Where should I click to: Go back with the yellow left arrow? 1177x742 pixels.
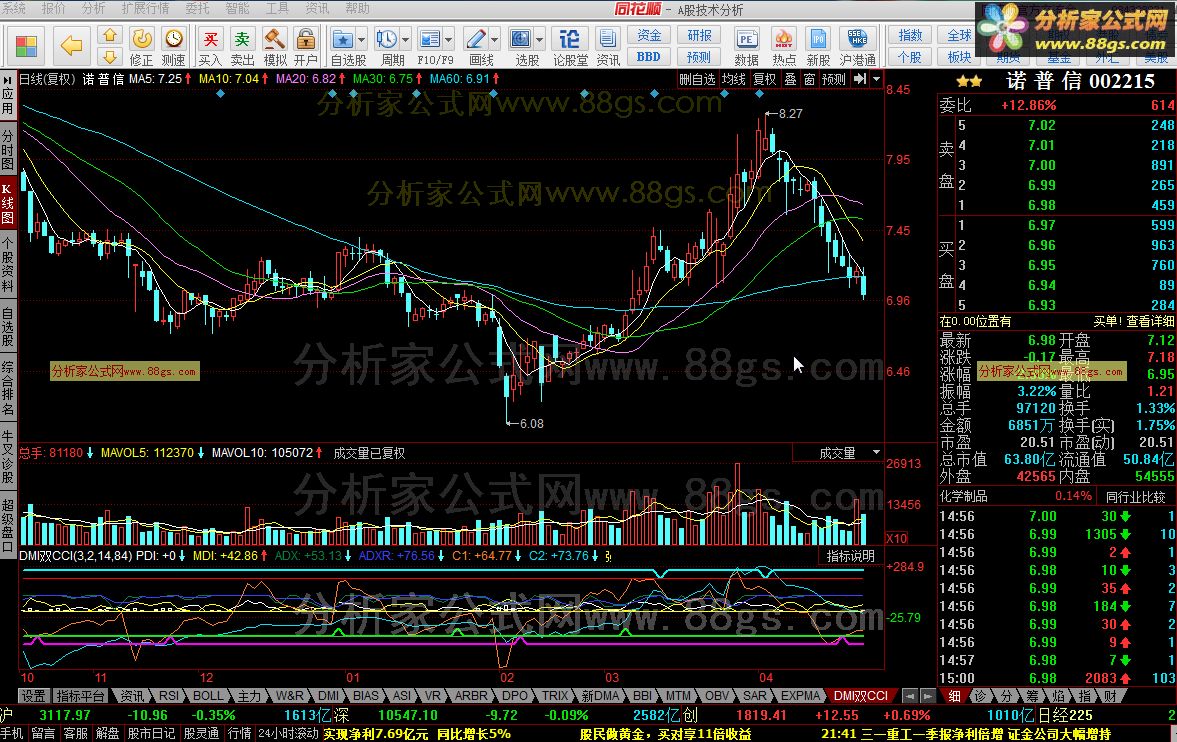71,46
